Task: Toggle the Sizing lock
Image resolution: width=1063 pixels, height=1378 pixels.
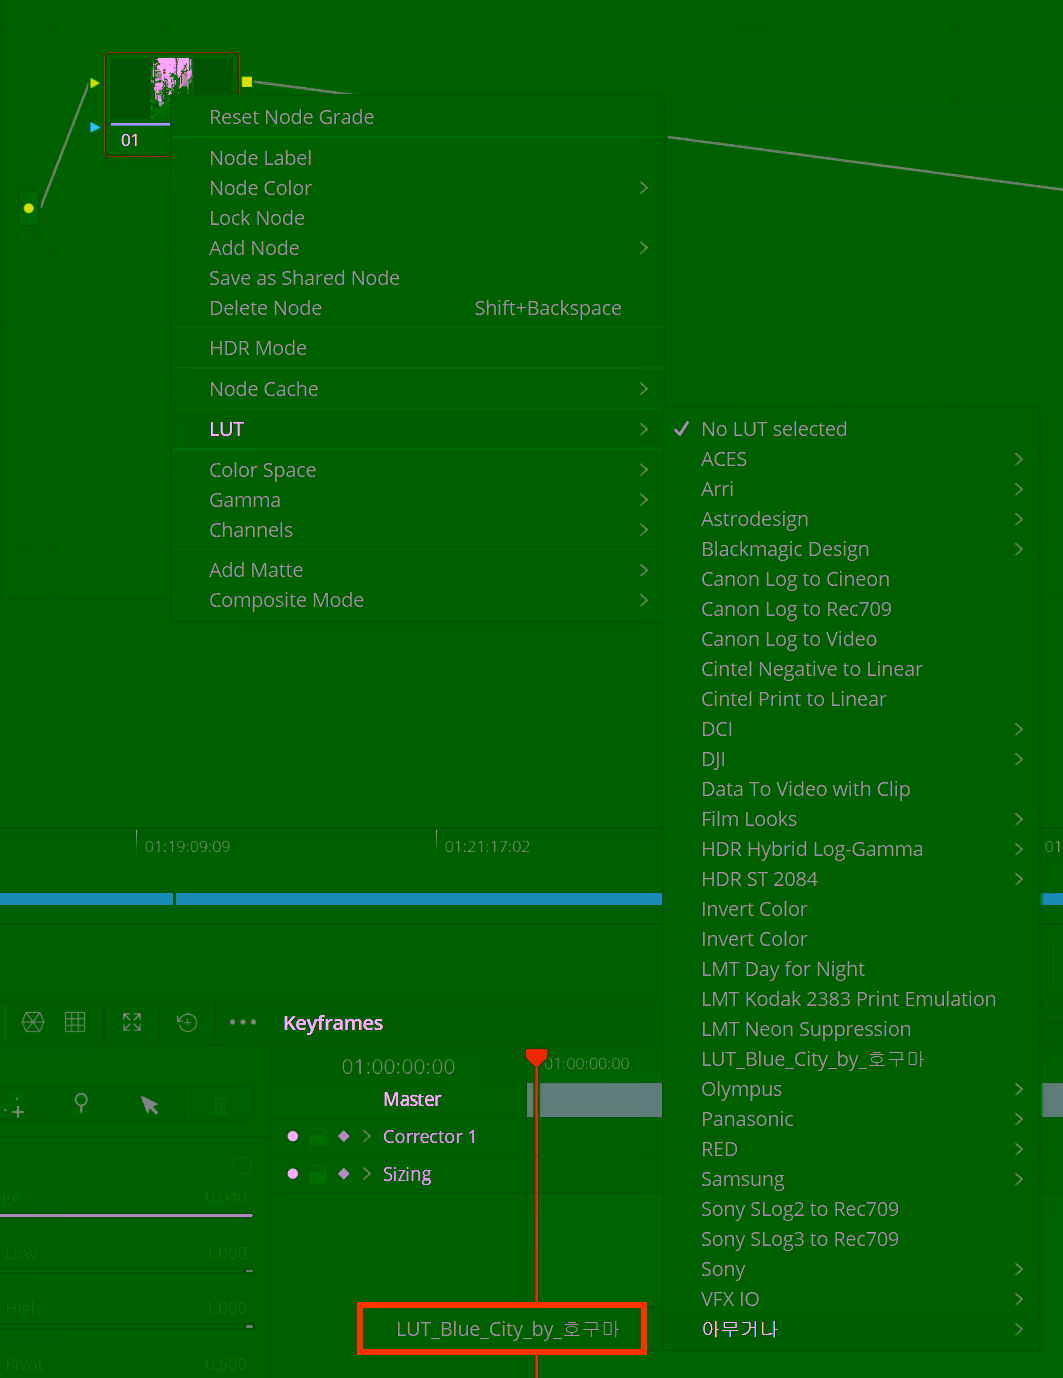Action: coord(318,1173)
